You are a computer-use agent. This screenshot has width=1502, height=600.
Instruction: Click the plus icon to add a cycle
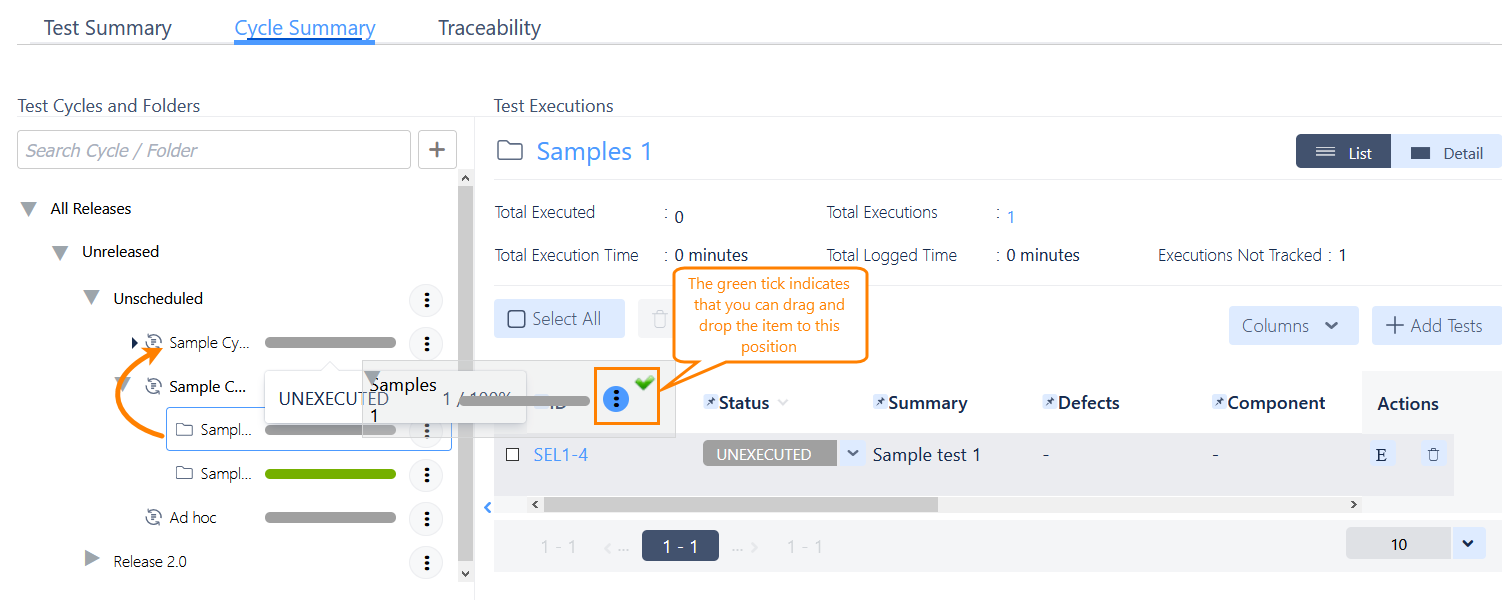pyautogui.click(x=437, y=148)
